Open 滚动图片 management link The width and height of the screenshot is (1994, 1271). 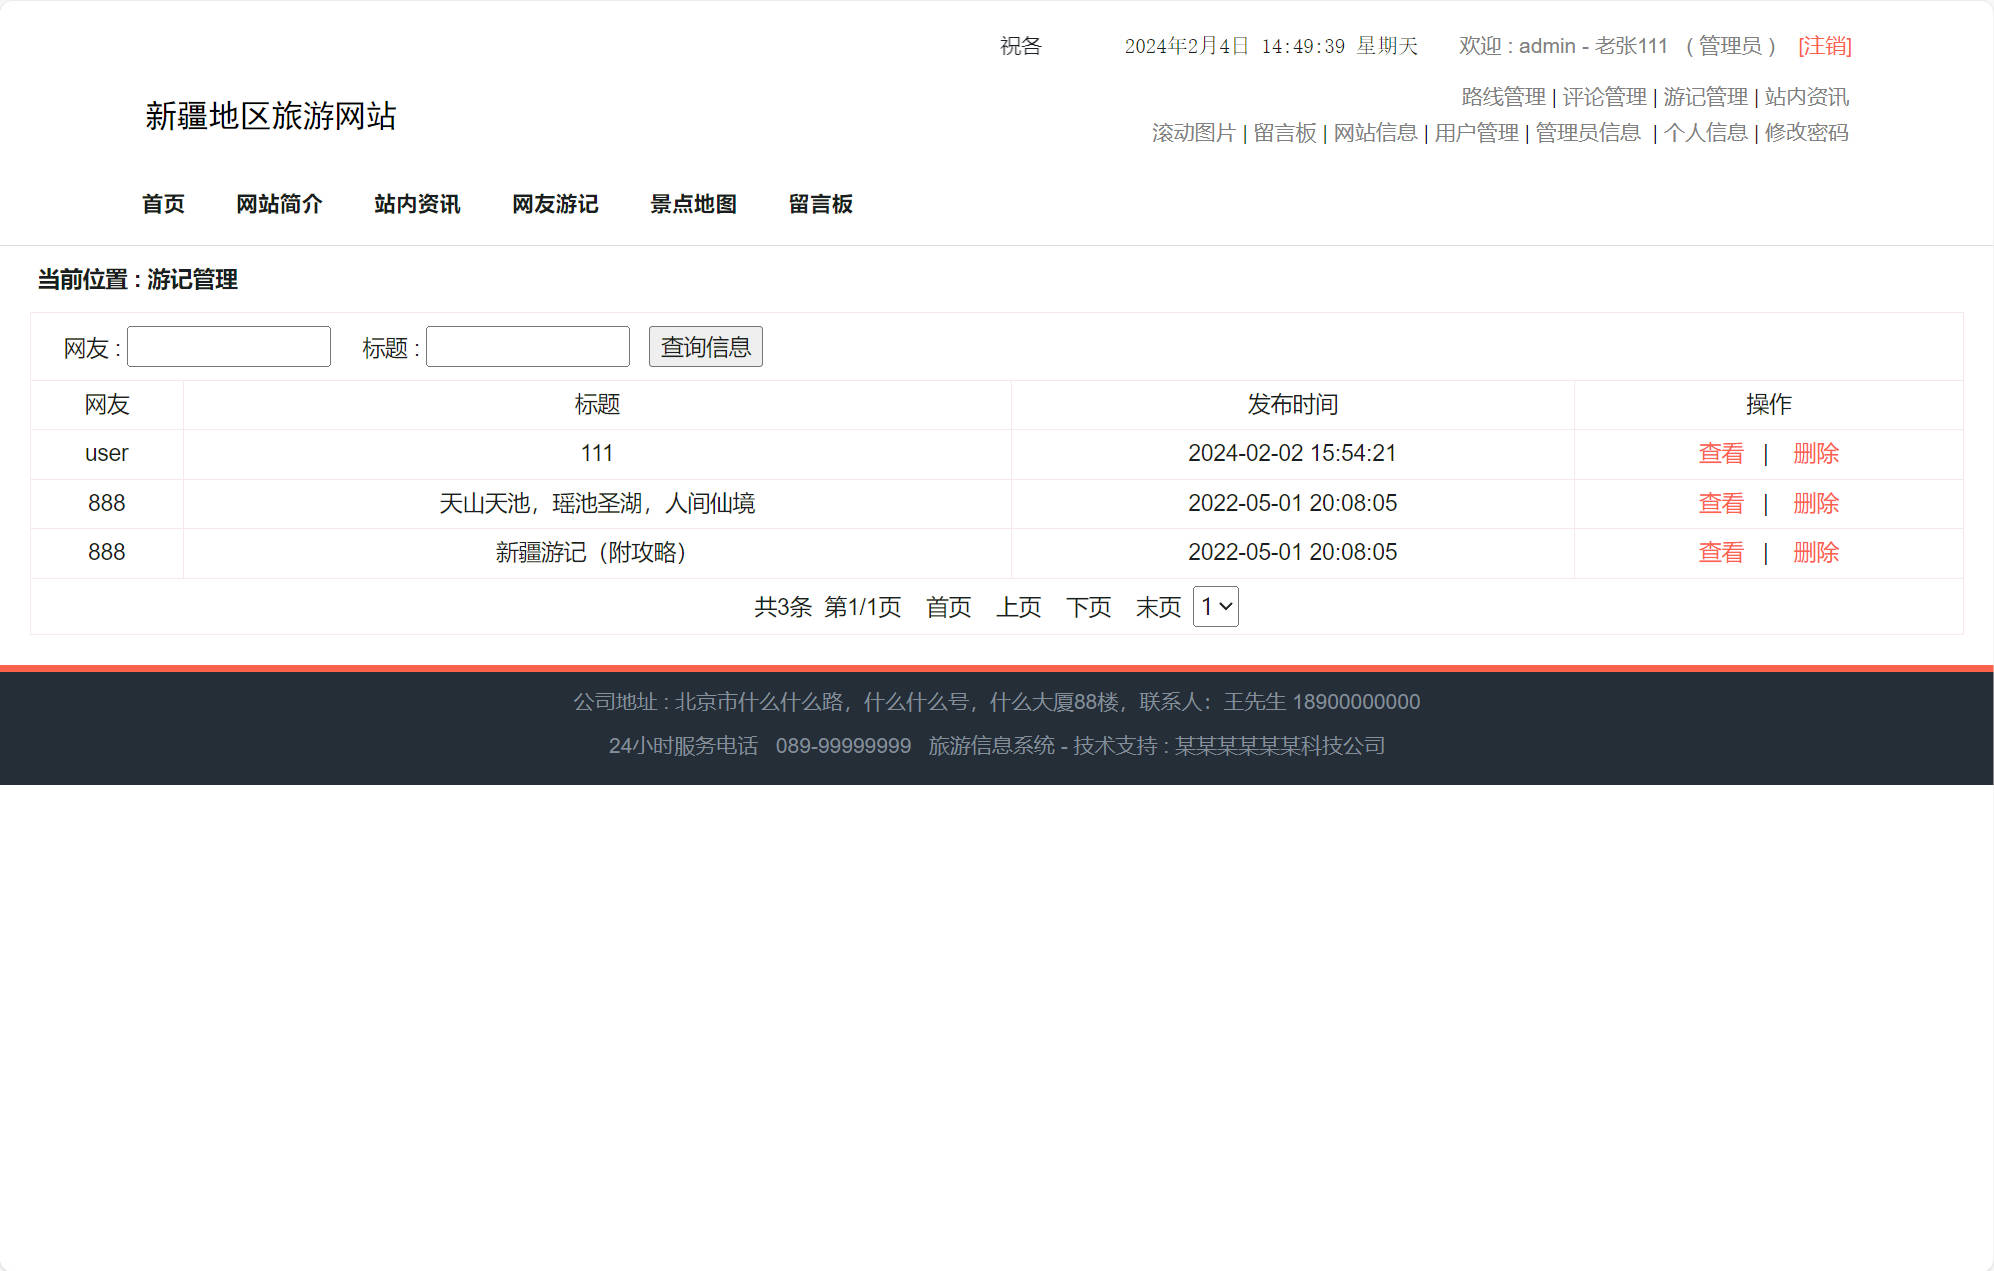click(x=1193, y=133)
